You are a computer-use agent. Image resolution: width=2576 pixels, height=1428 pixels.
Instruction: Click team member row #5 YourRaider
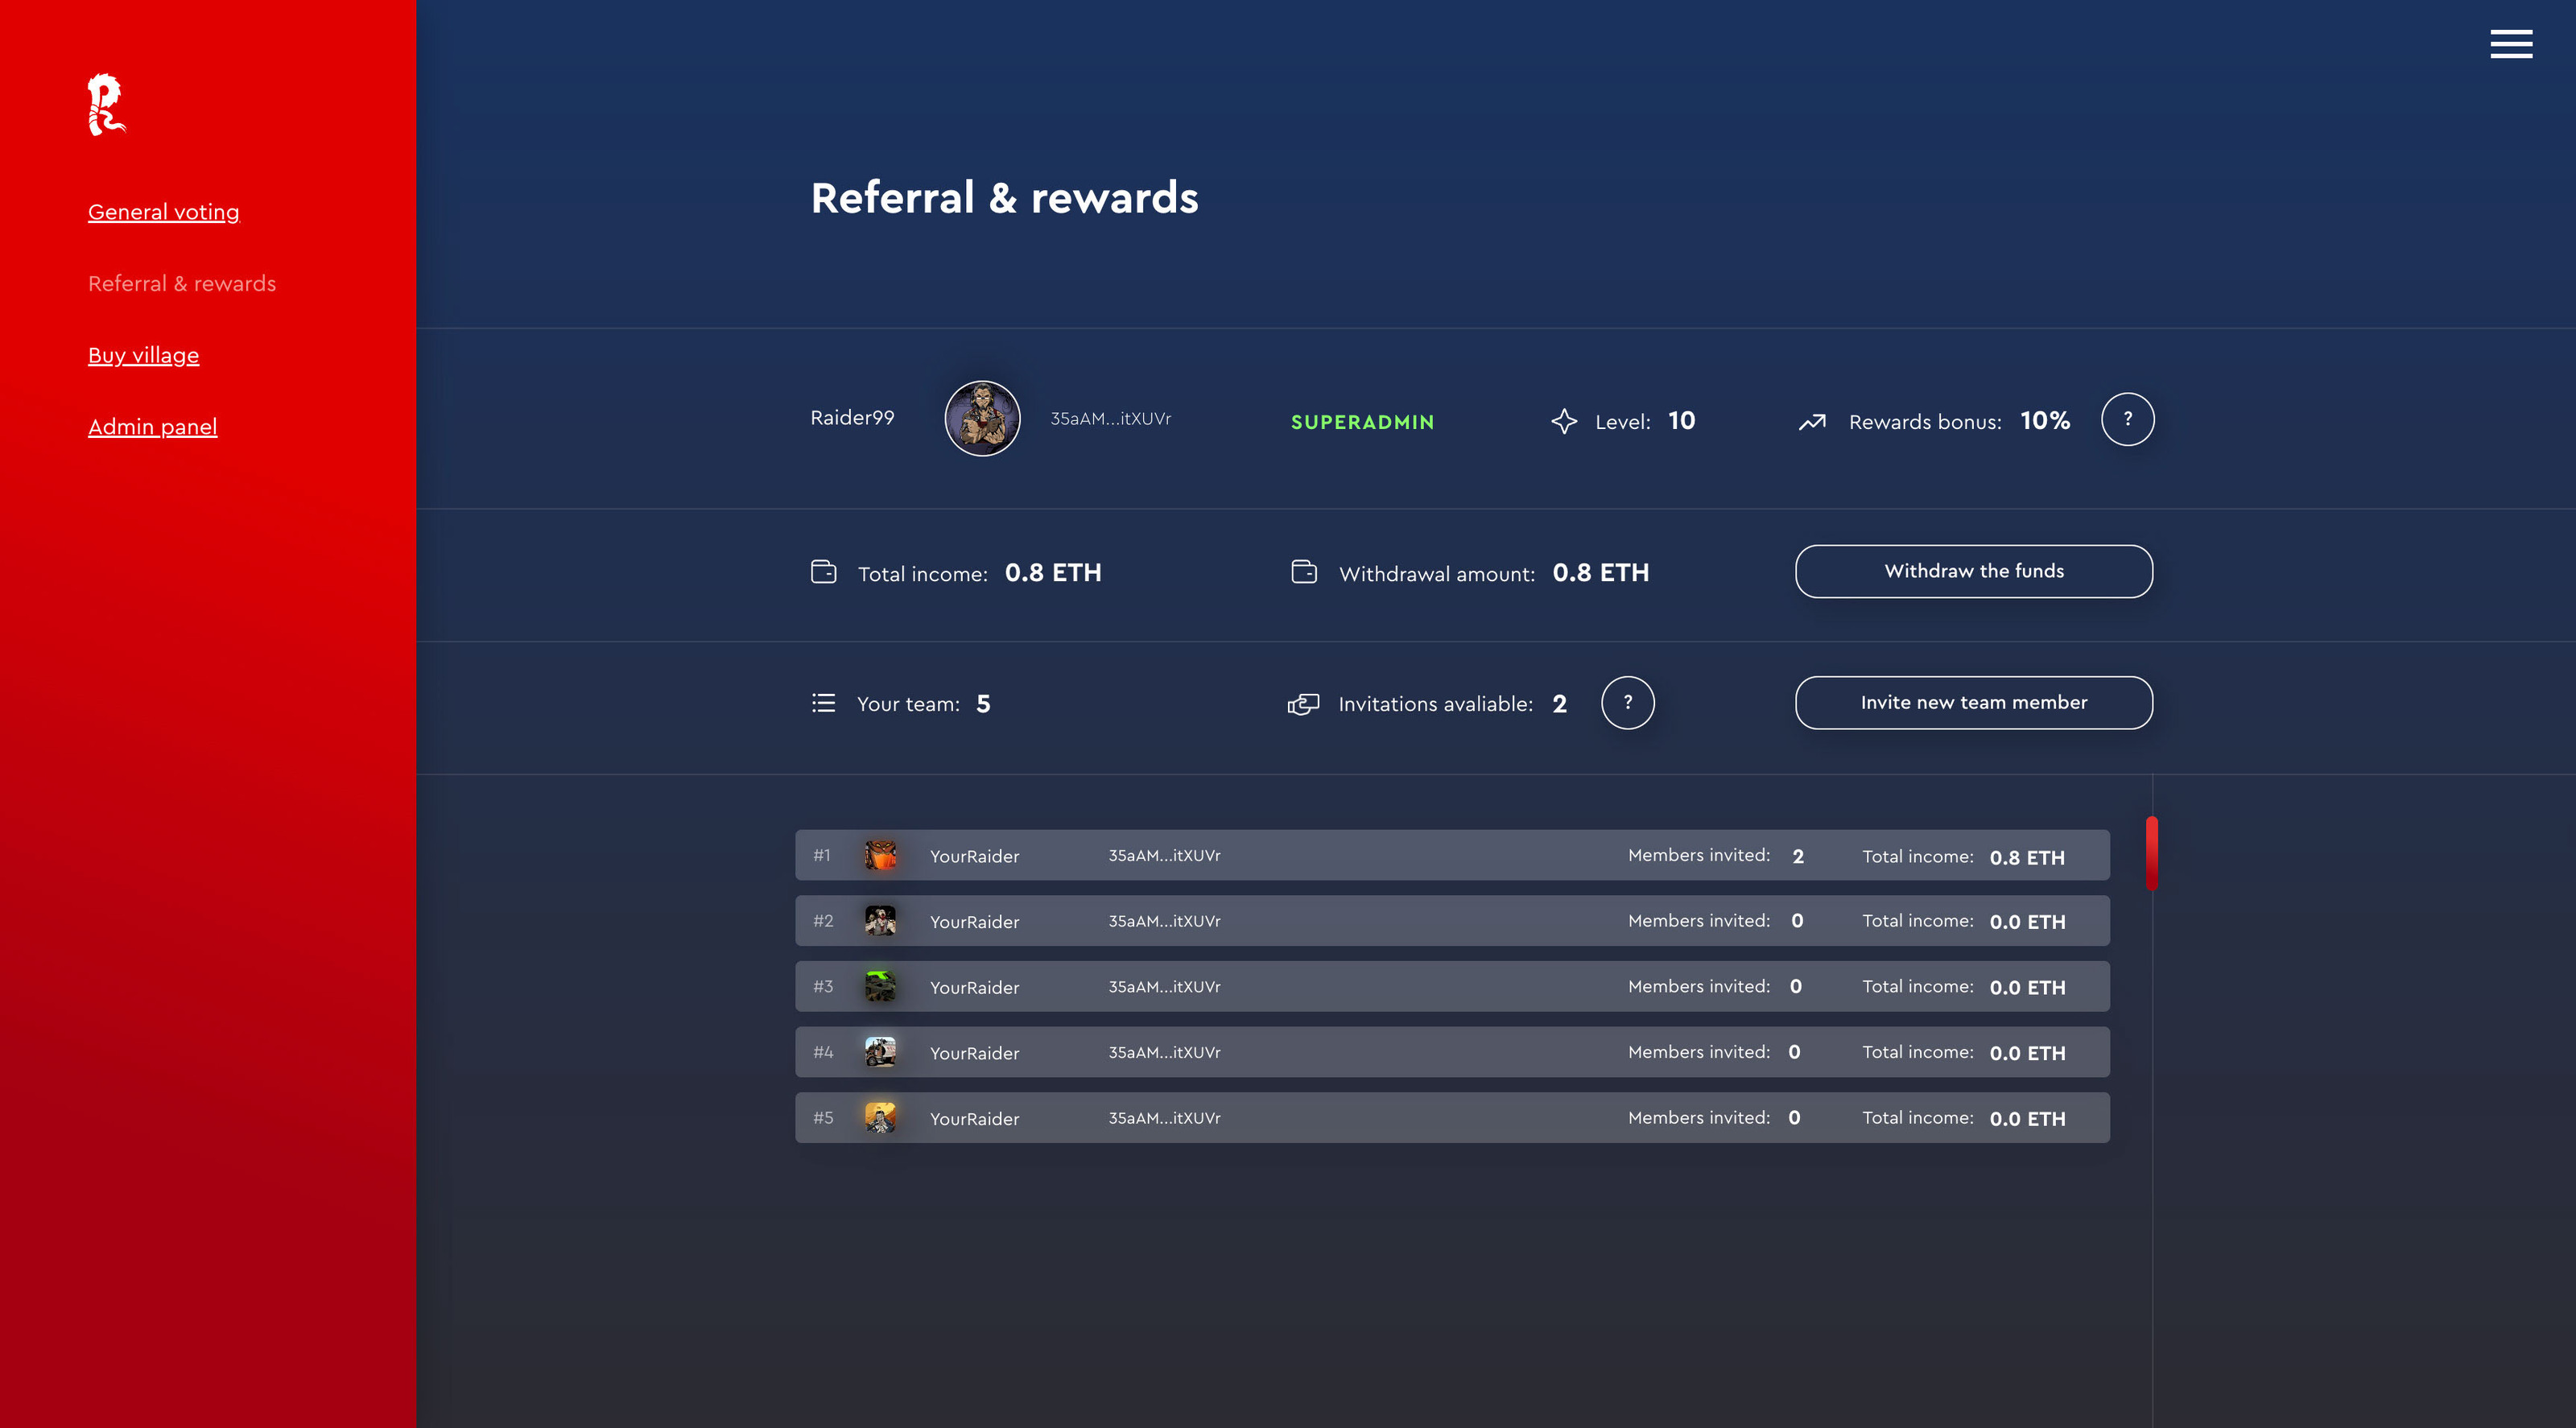974,1119
